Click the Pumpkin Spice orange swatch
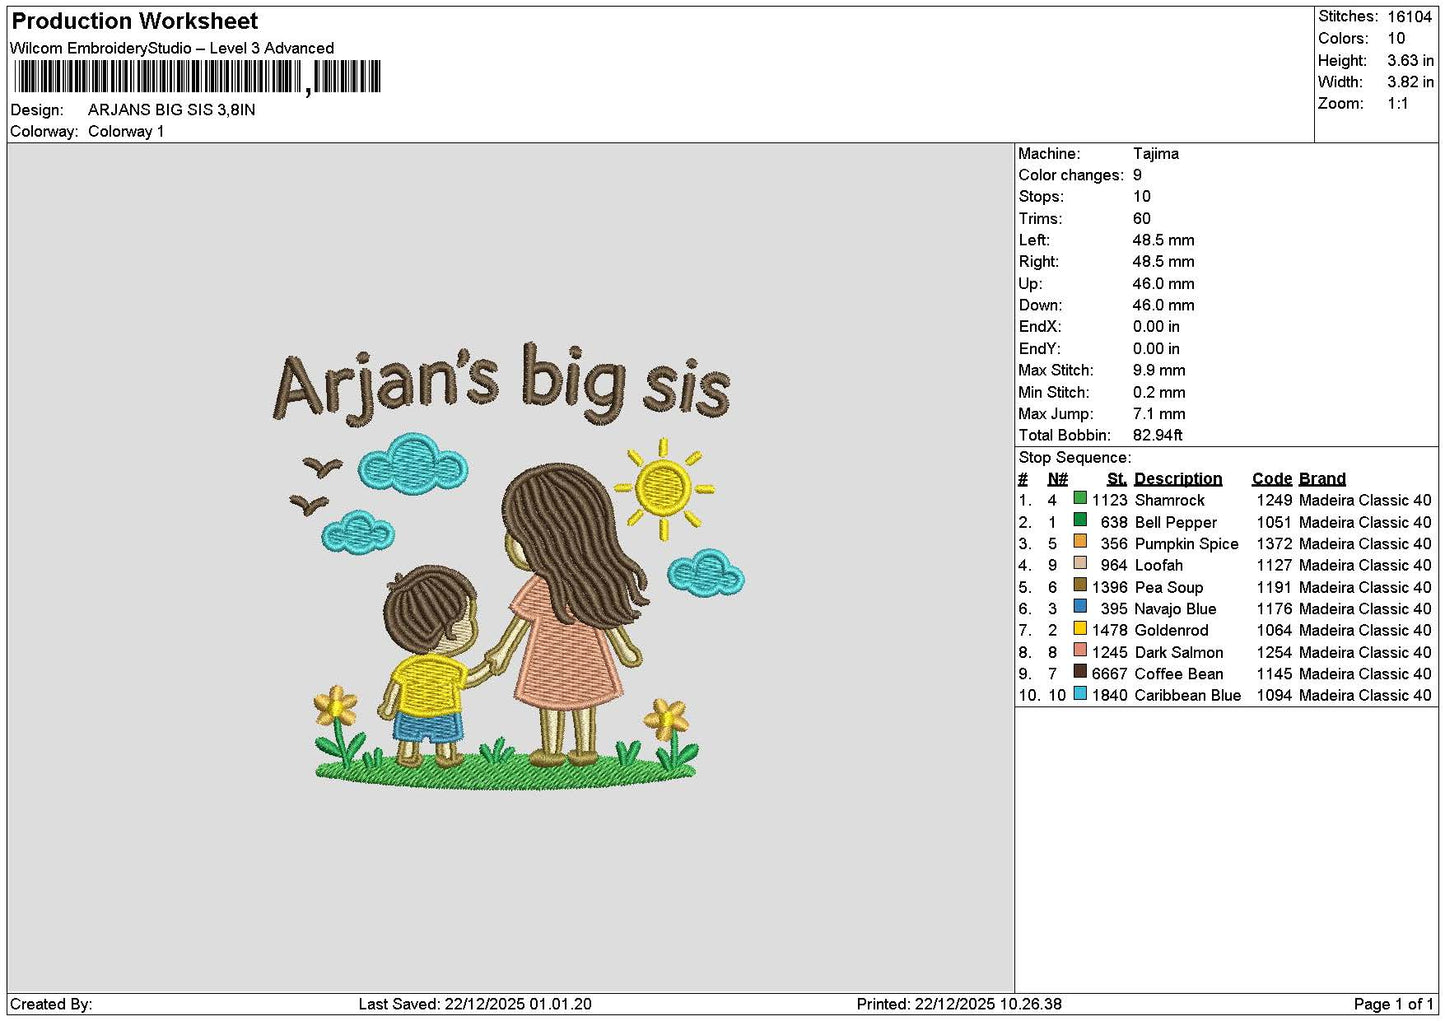1445x1021 pixels. [1080, 542]
